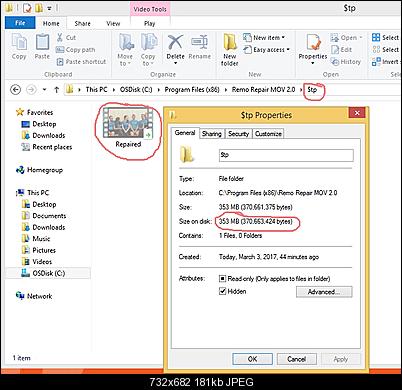Open the Move to dropdown
This screenshot has width=402, height=390.
[x=125, y=50]
